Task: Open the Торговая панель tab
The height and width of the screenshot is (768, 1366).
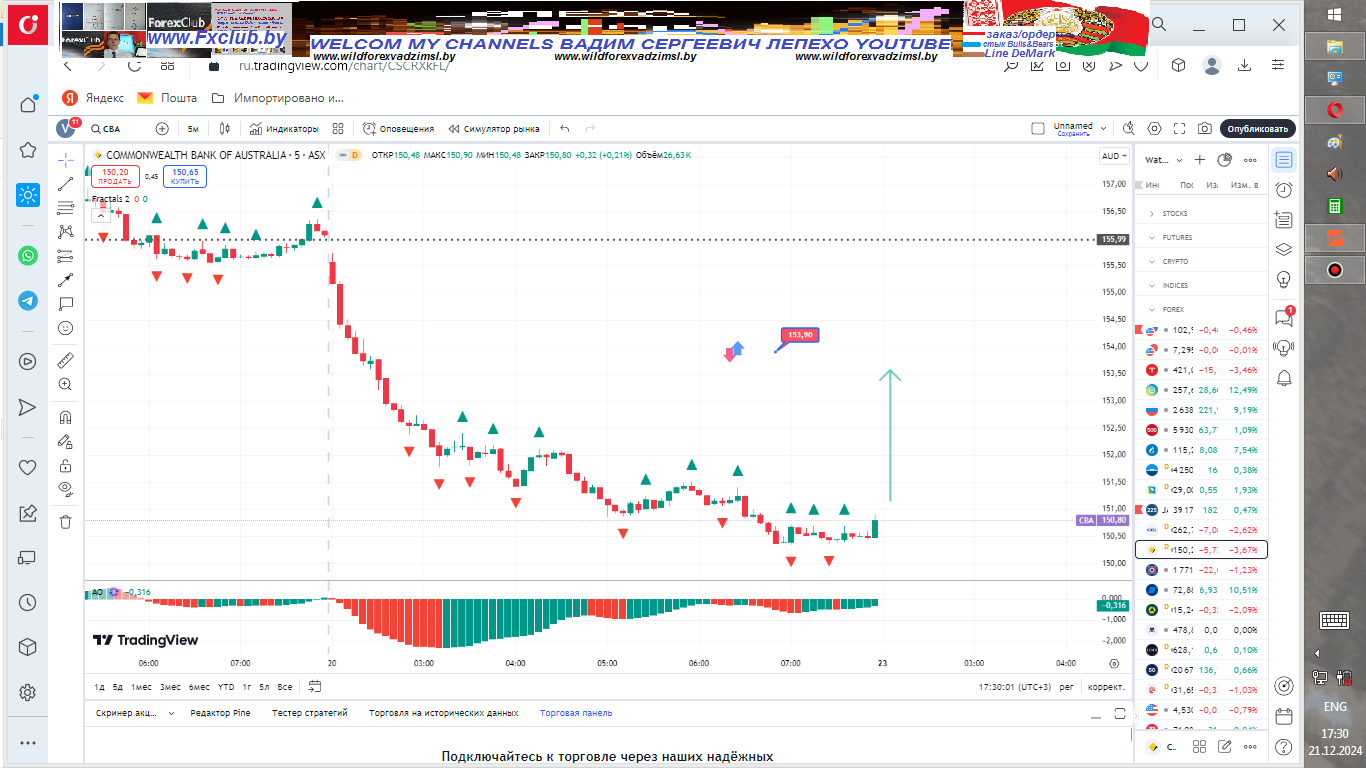Action: coord(576,713)
